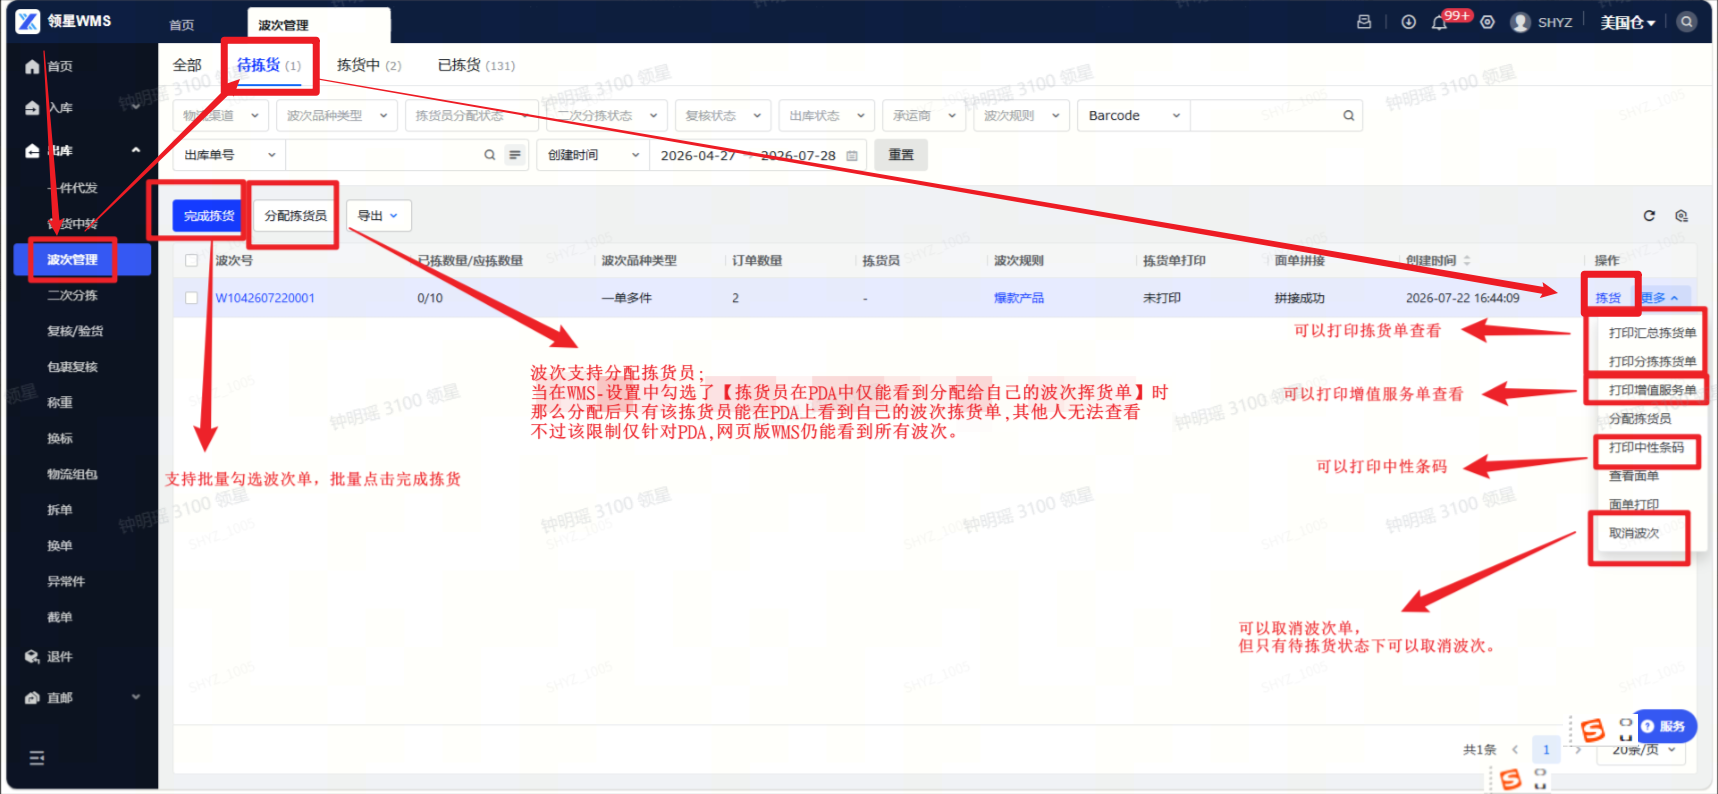Switch to the 已拣货 tab
Screen dimensions: 1718x794
pyautogui.click(x=476, y=65)
